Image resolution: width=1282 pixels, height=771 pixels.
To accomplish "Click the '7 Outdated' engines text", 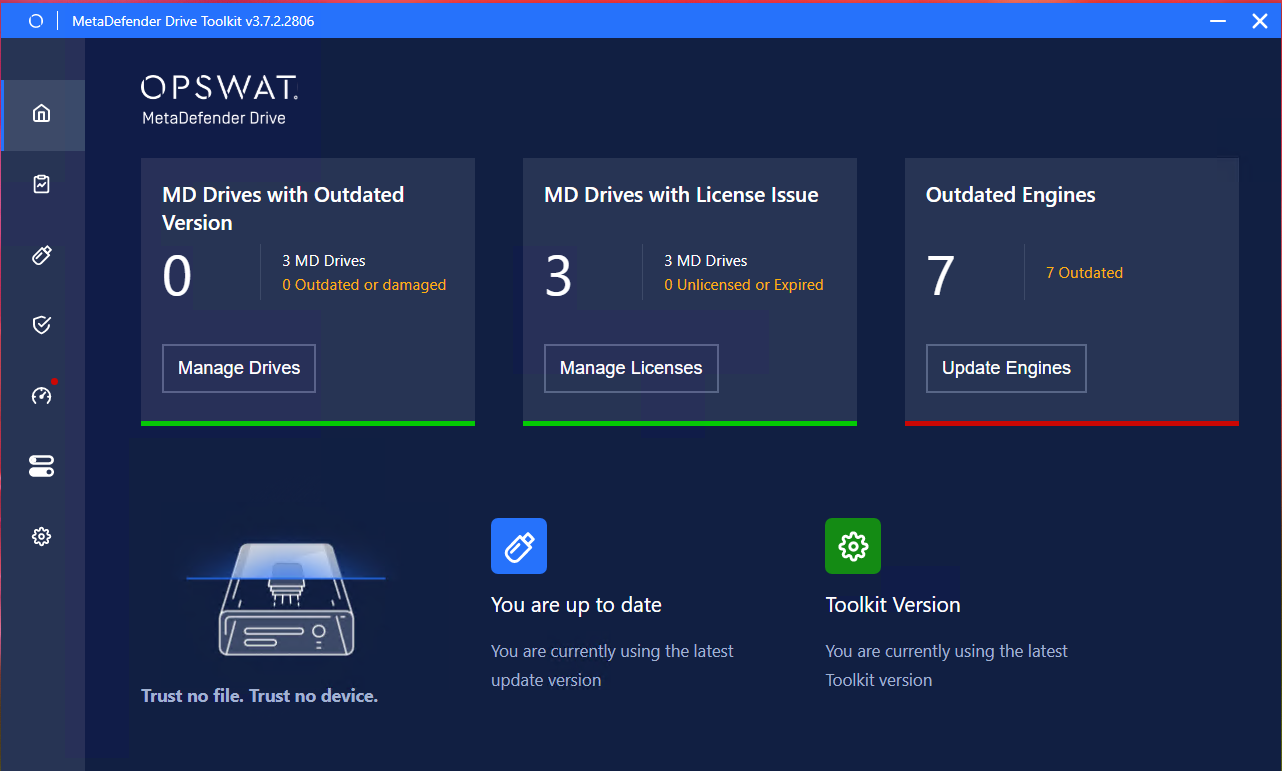I will (1084, 273).
